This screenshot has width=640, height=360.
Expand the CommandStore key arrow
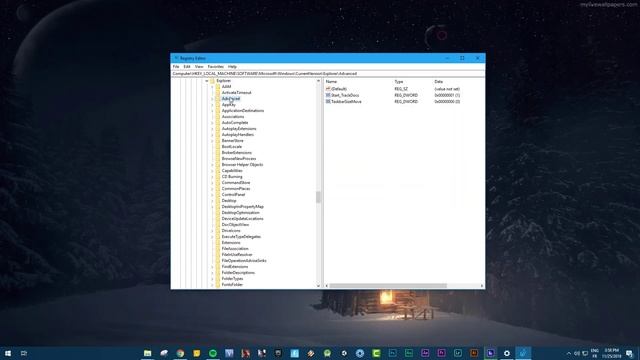click(x=212, y=183)
